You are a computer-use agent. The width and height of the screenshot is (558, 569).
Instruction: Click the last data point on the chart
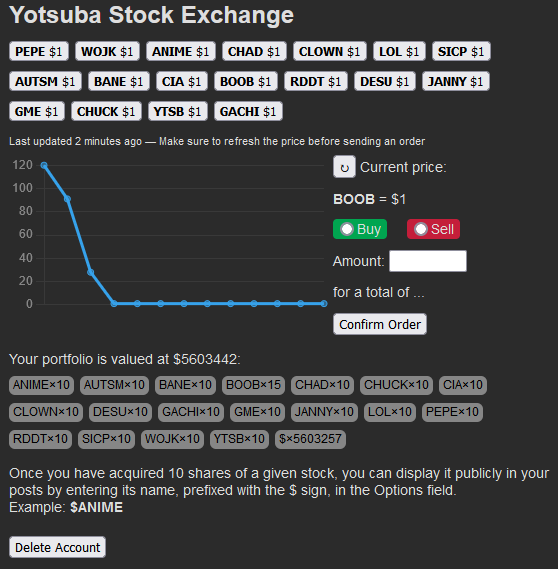(x=324, y=303)
